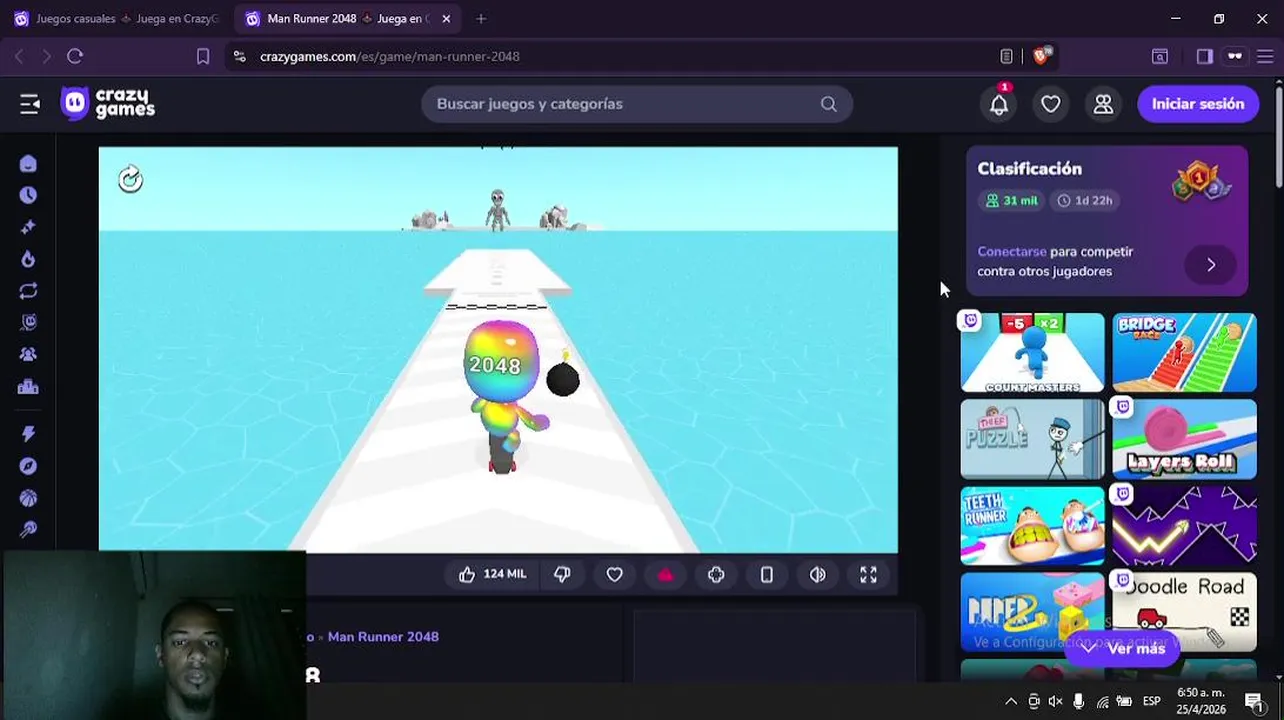The height and width of the screenshot is (720, 1284).
Task: Open the ESP language indicator
Action: point(1151,701)
